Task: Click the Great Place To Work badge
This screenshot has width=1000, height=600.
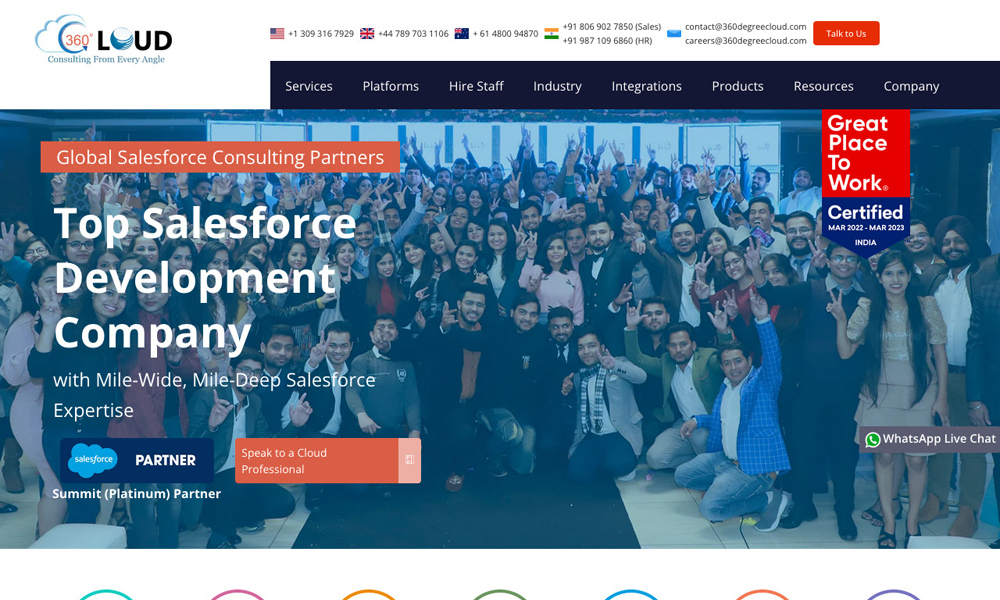Action: pyautogui.click(x=865, y=180)
